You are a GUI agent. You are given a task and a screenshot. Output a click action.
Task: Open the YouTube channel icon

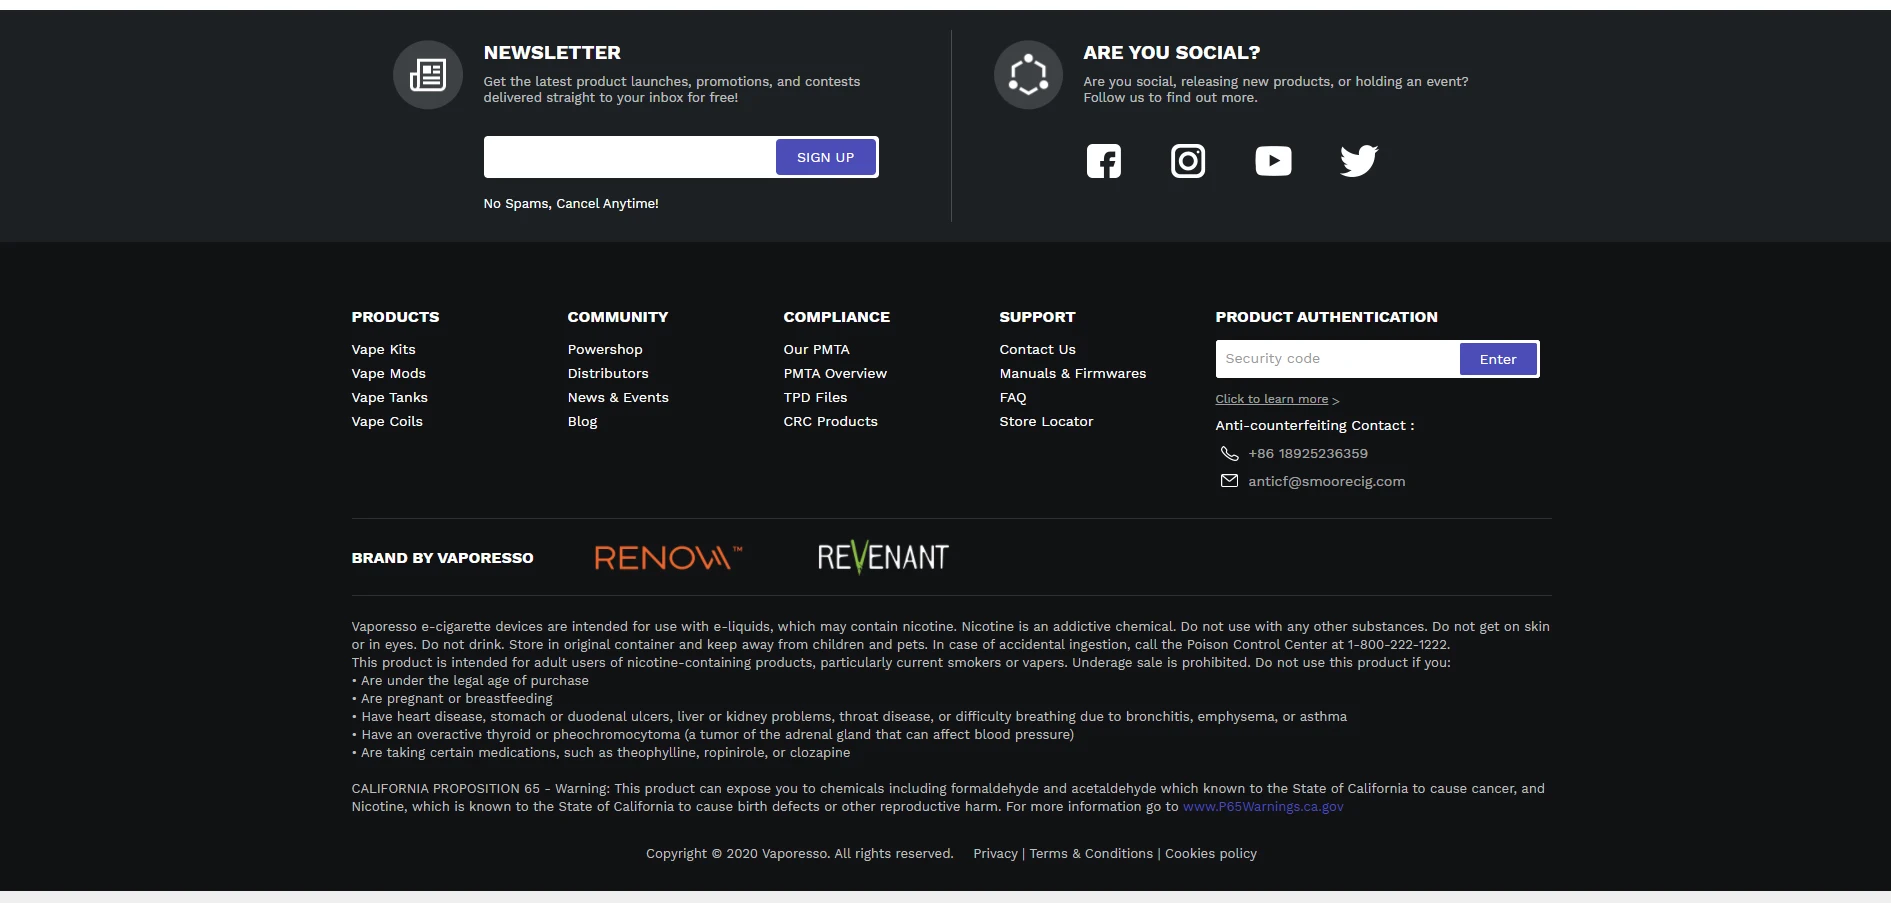pyautogui.click(x=1273, y=161)
